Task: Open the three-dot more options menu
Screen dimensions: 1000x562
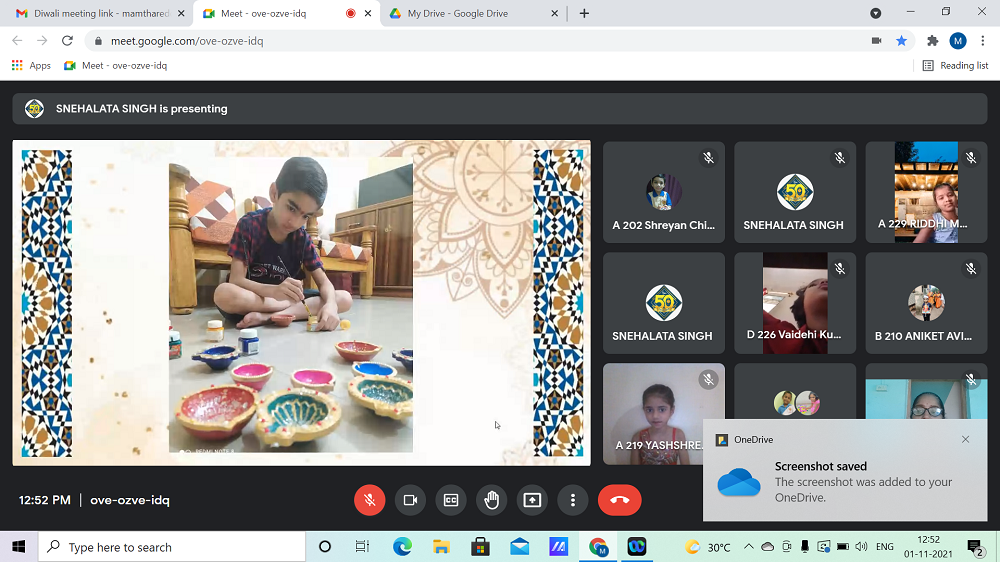Action: tap(573, 500)
